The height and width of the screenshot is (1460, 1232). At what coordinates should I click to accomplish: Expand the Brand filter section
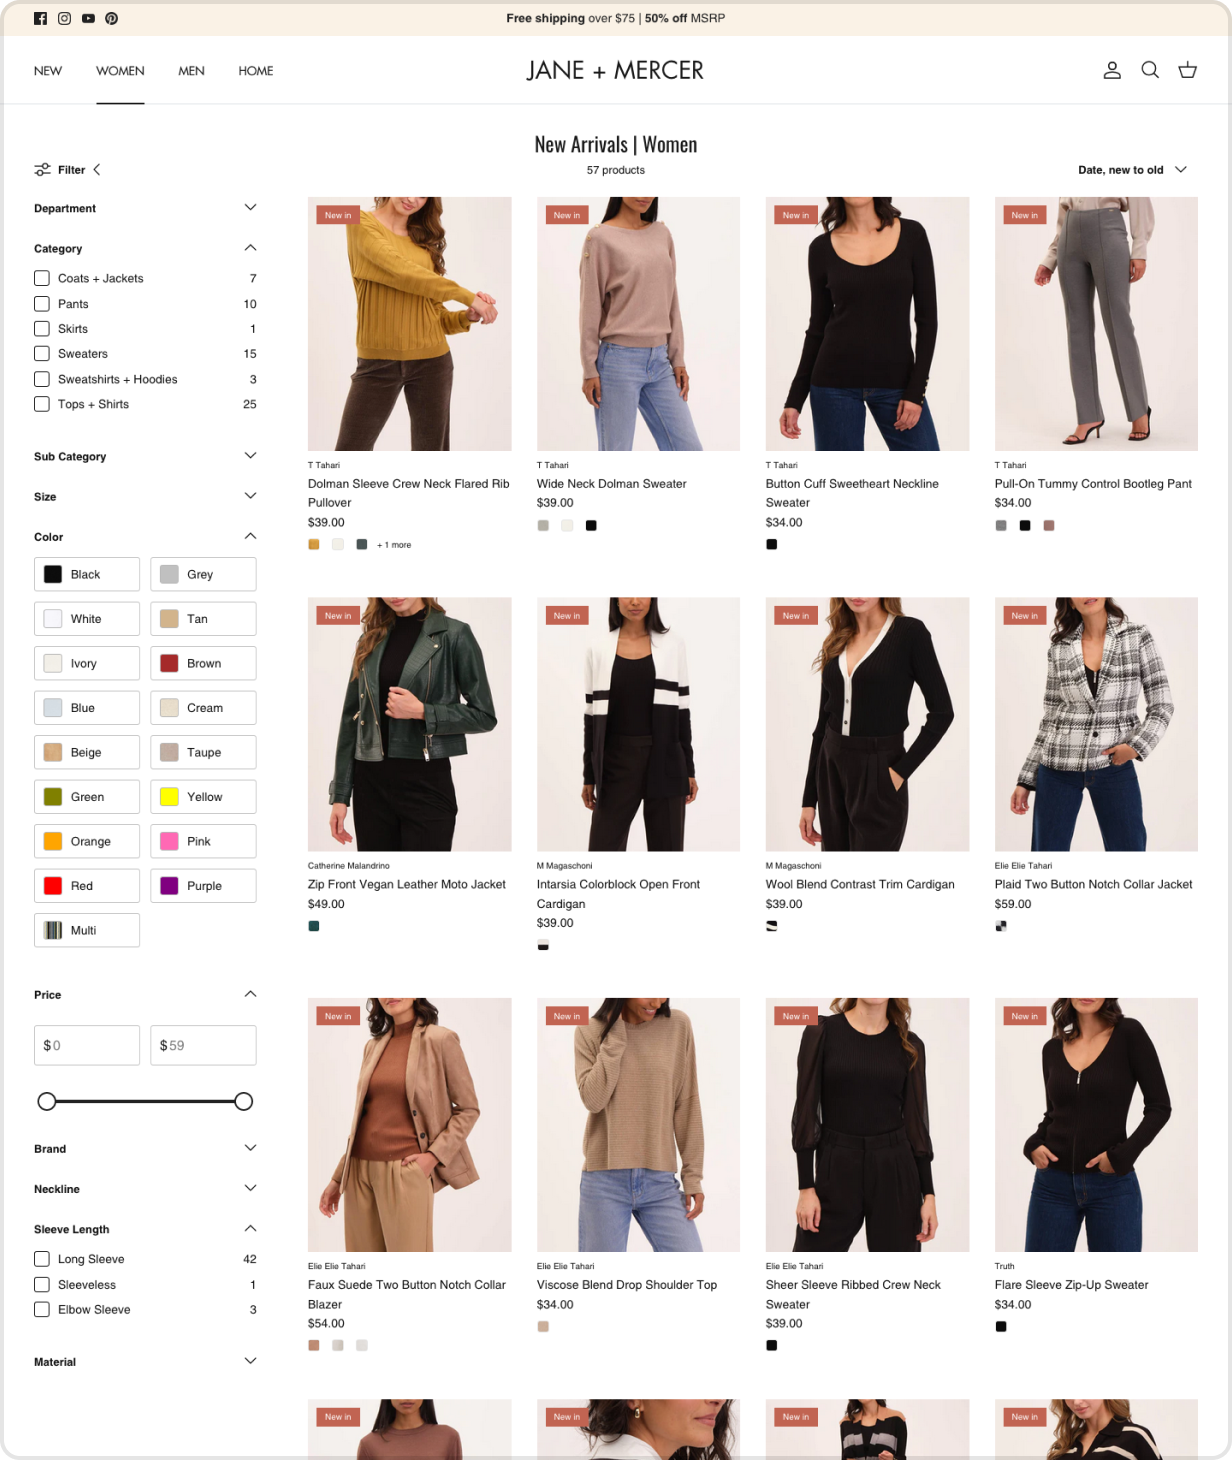pyautogui.click(x=145, y=1149)
